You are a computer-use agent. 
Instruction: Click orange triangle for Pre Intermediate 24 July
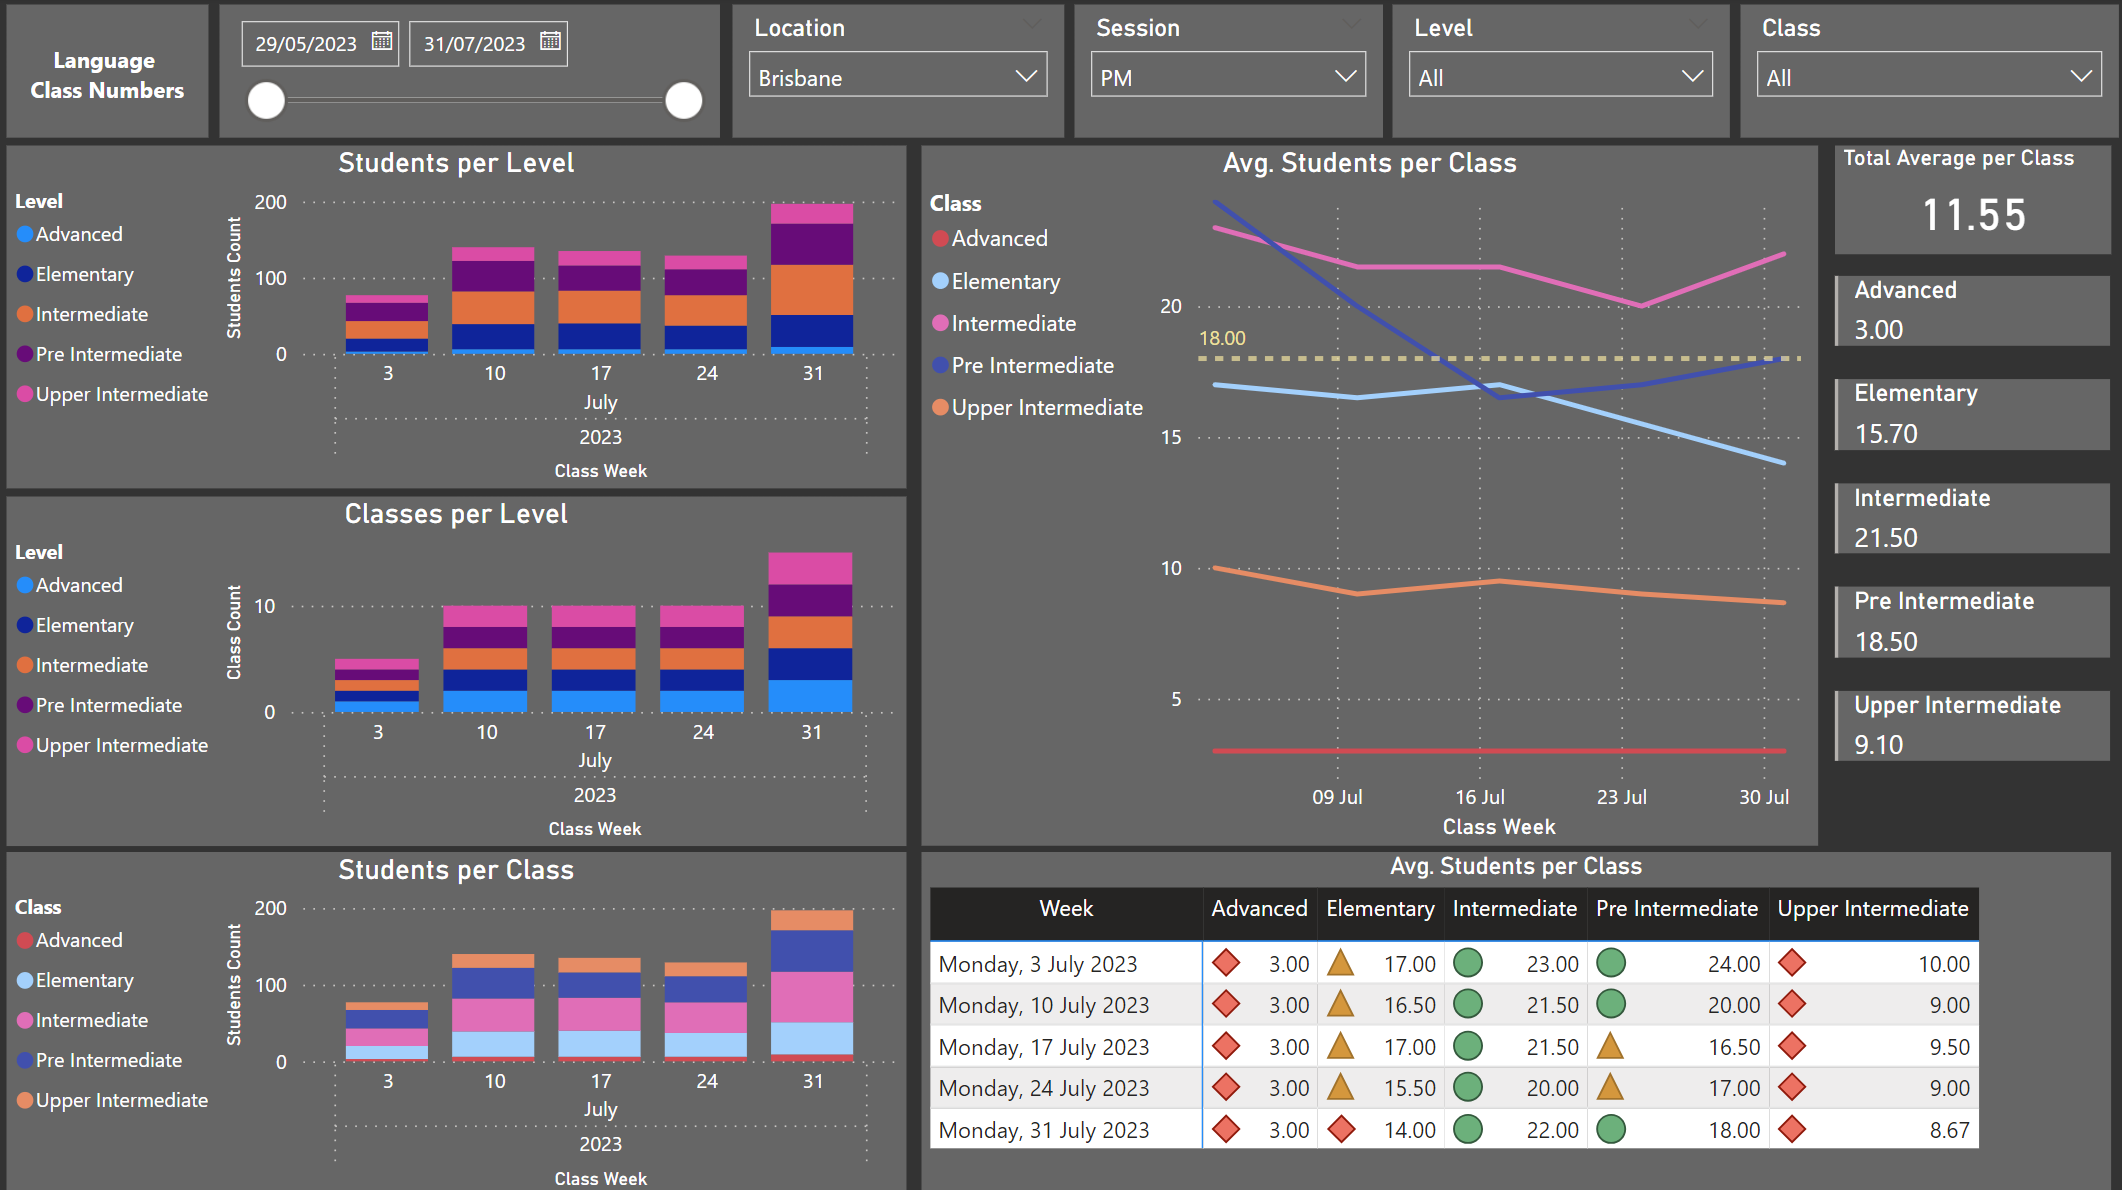(1610, 1087)
